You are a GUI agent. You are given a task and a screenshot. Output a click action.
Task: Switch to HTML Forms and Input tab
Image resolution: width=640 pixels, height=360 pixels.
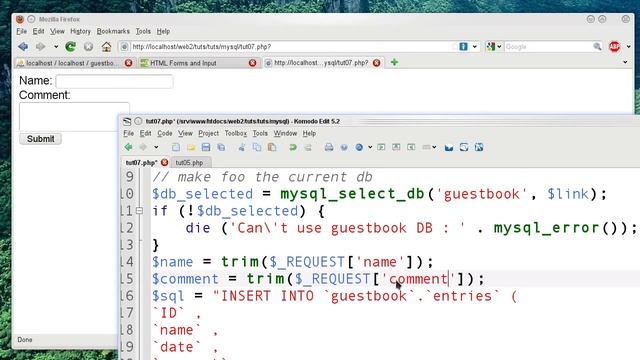[183, 63]
